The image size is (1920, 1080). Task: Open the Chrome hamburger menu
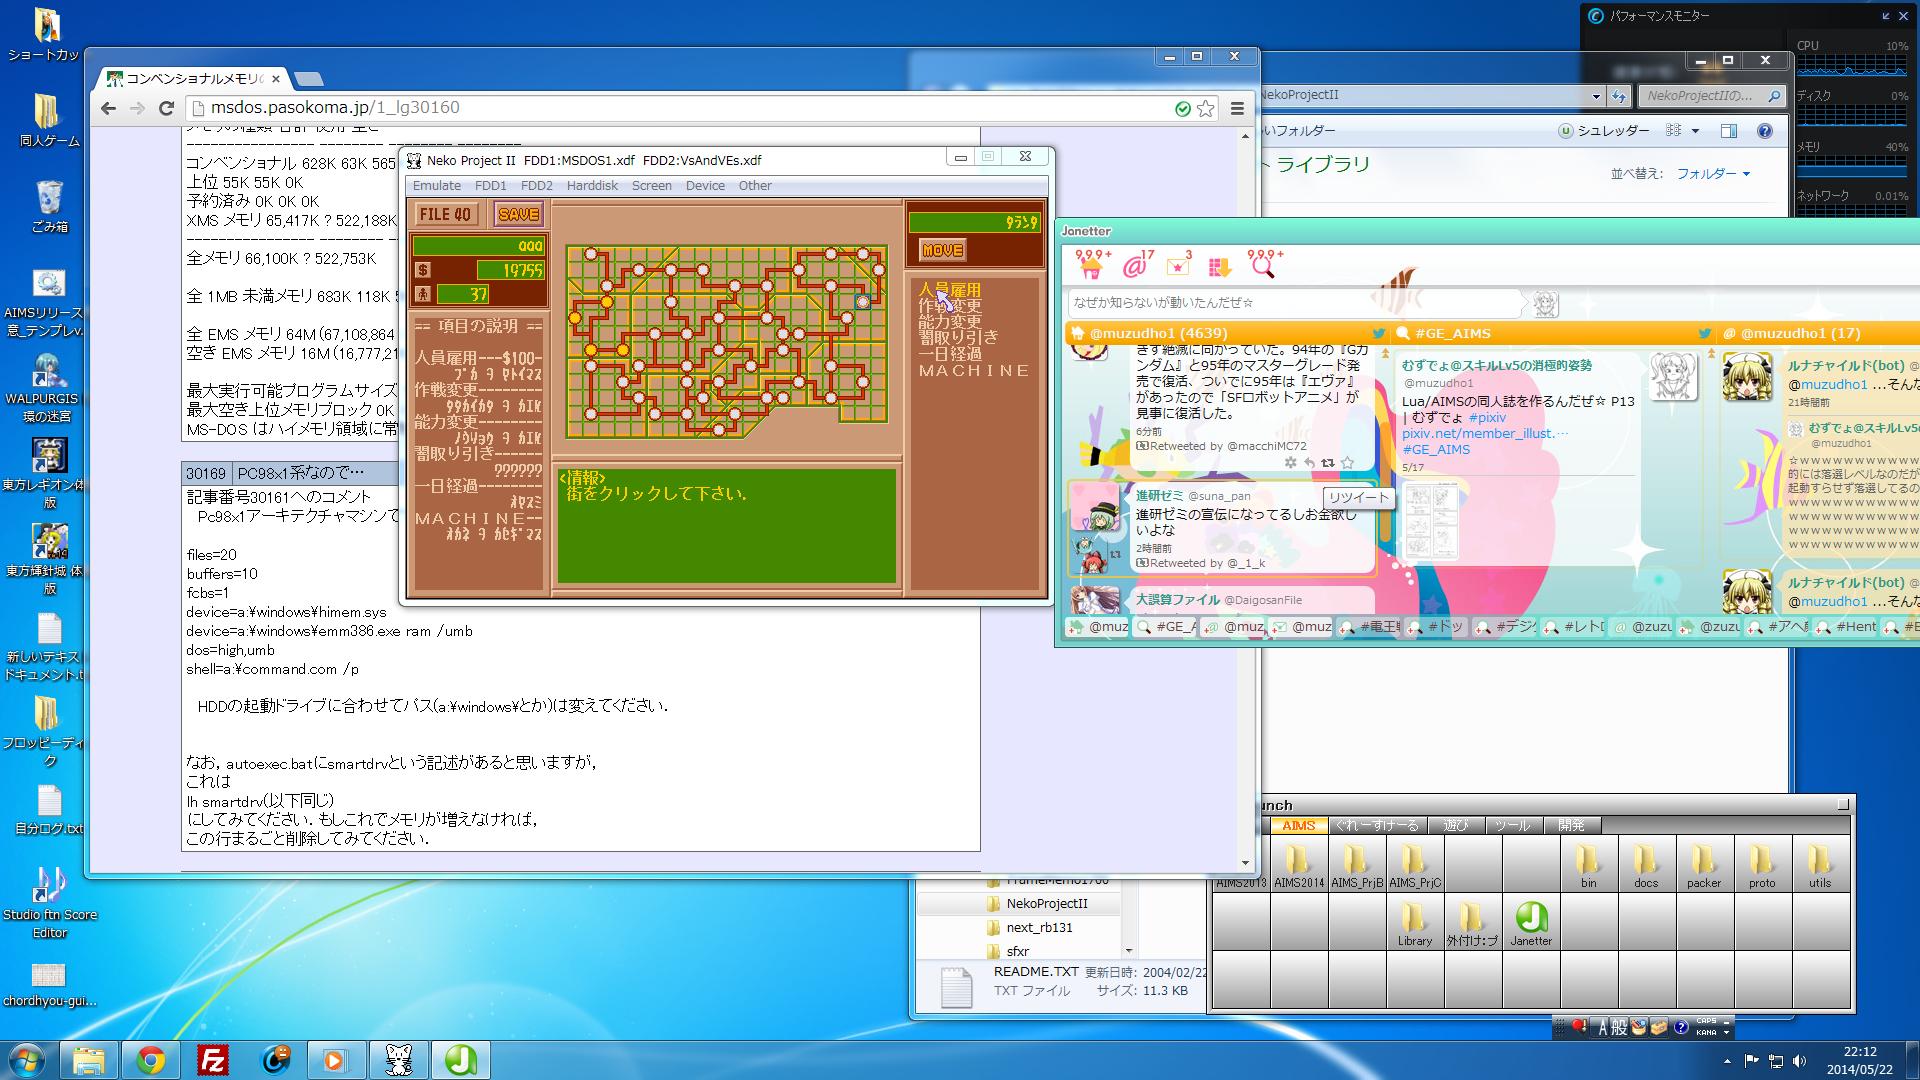(1237, 108)
